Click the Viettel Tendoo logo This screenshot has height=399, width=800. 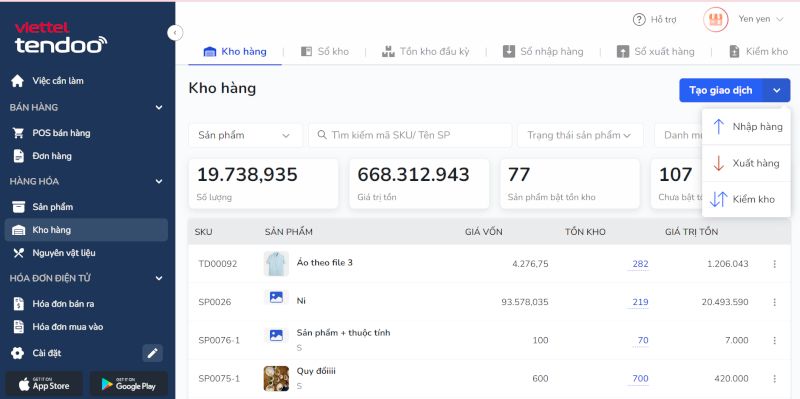coord(61,38)
